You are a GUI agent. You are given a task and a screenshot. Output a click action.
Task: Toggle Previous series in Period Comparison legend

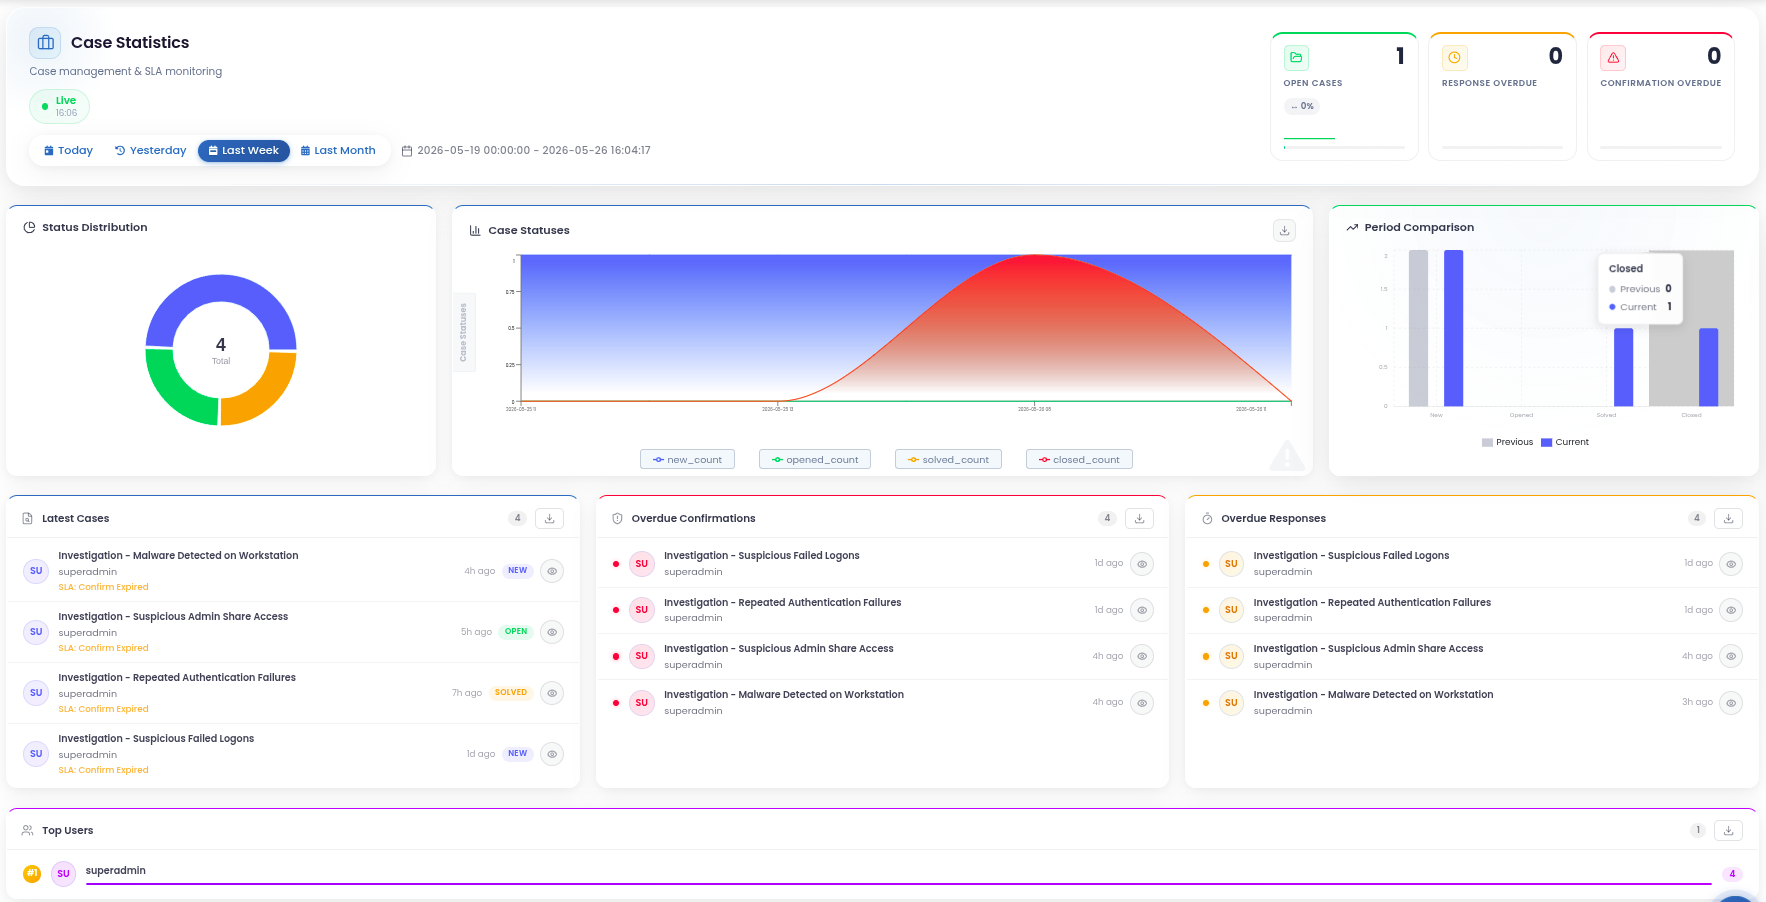point(1507,442)
